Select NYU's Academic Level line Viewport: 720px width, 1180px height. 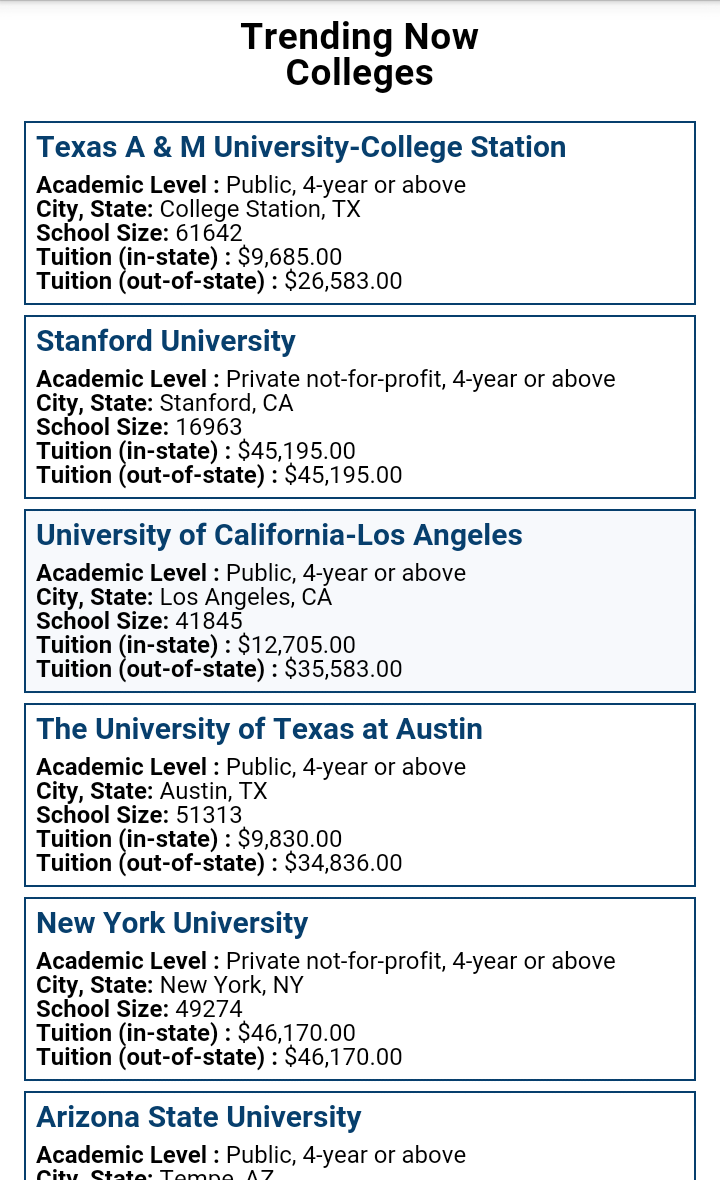(326, 961)
